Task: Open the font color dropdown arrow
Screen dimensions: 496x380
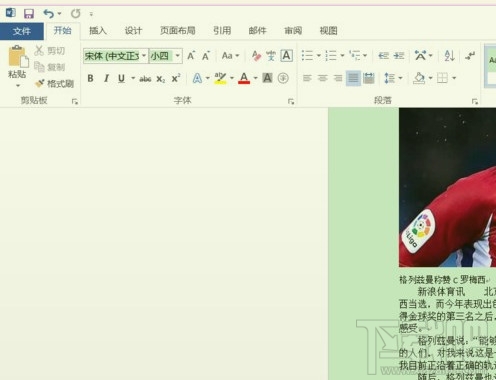Action: tap(256, 78)
